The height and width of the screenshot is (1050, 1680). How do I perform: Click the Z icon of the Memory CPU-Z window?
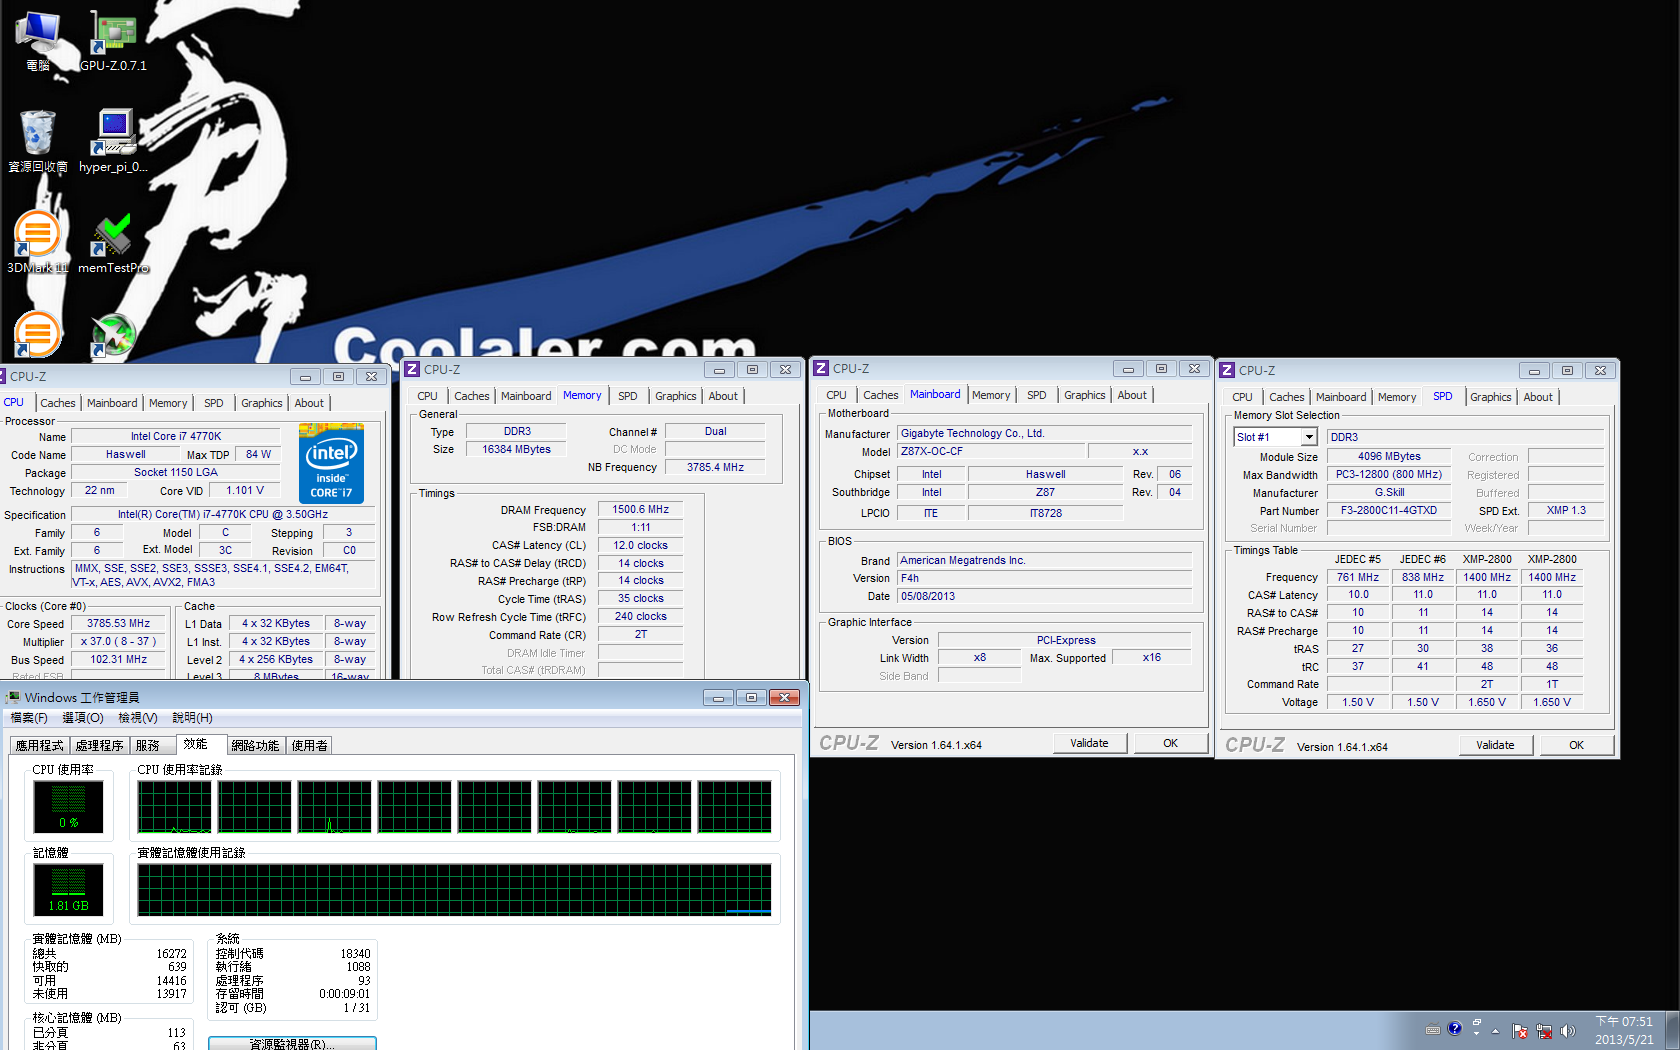(x=412, y=369)
